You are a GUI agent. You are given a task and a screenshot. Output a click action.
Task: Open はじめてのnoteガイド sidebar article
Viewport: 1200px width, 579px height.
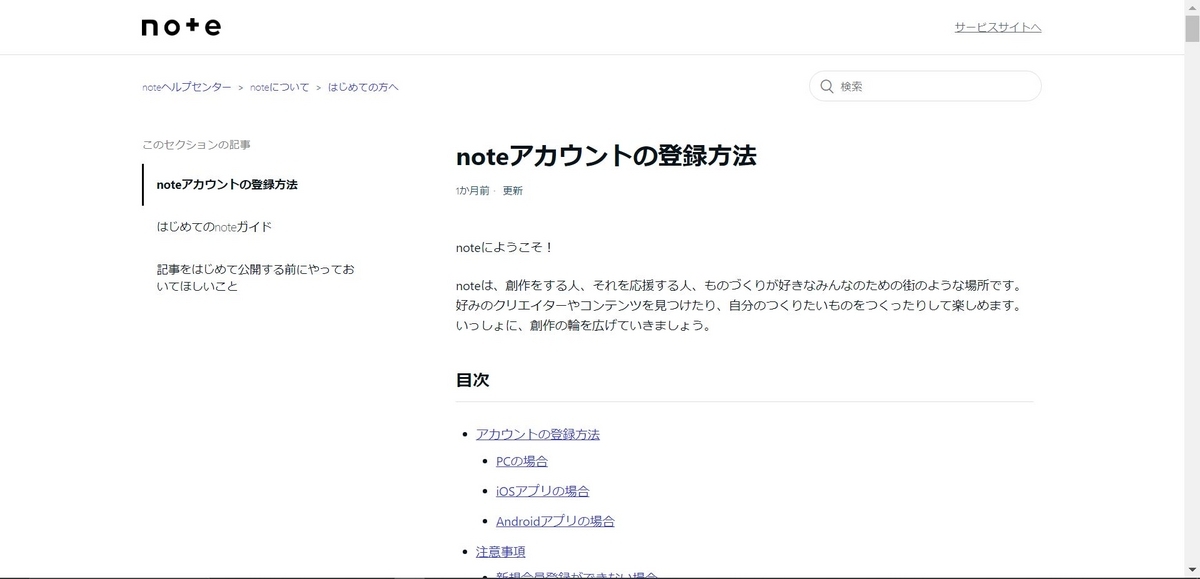tap(214, 227)
